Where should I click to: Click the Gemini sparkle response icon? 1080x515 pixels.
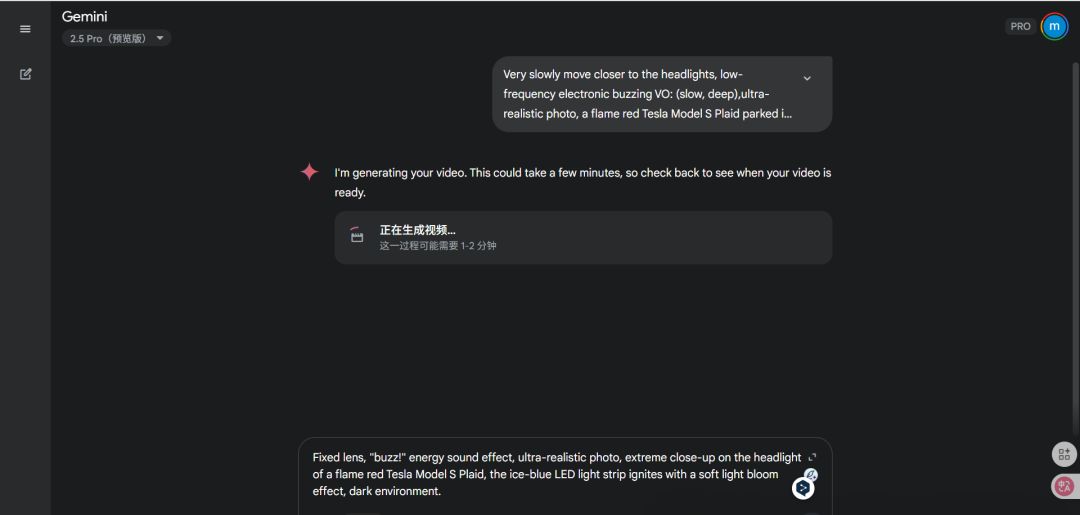pyautogui.click(x=309, y=172)
